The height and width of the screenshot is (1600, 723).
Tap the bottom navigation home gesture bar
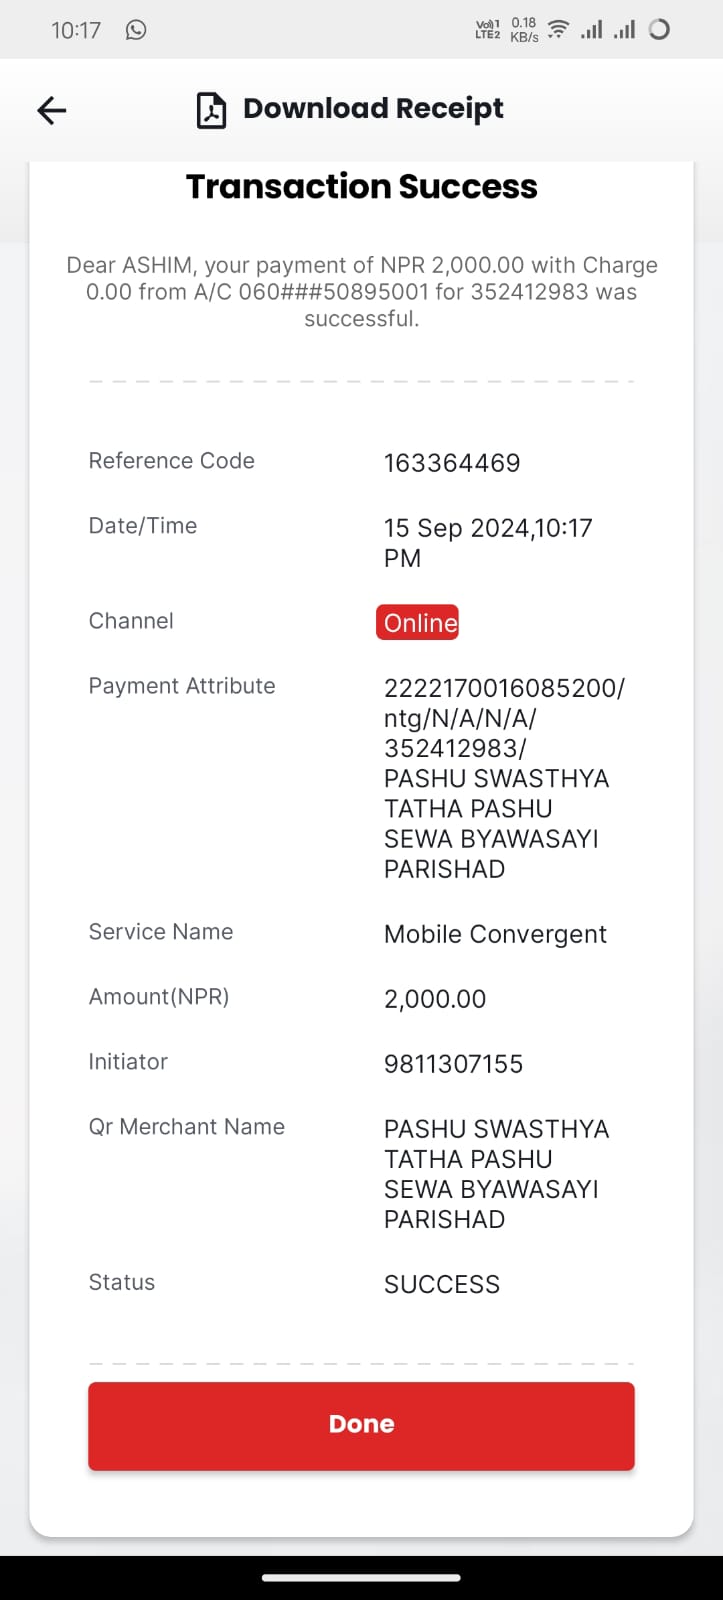coord(361,1578)
